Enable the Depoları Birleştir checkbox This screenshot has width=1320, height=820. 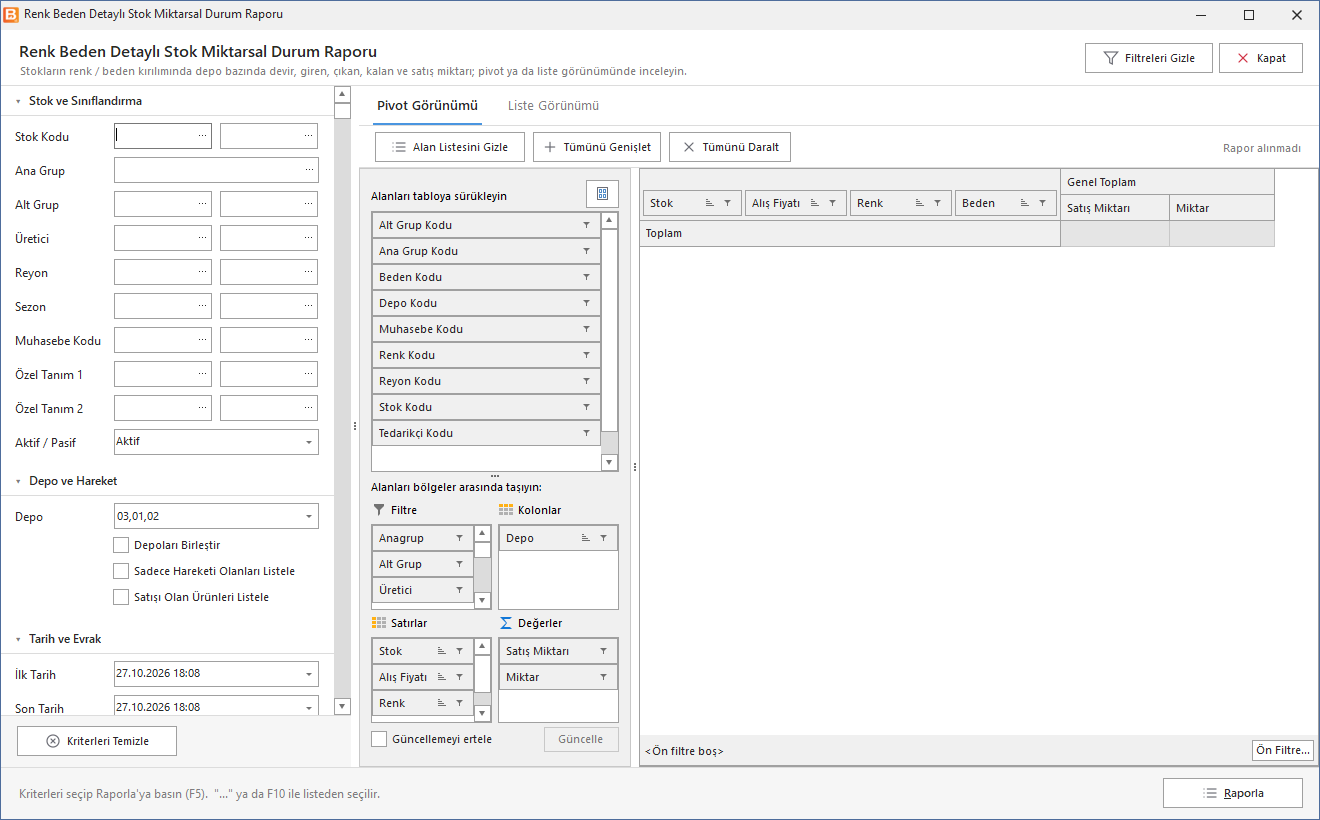tap(121, 545)
